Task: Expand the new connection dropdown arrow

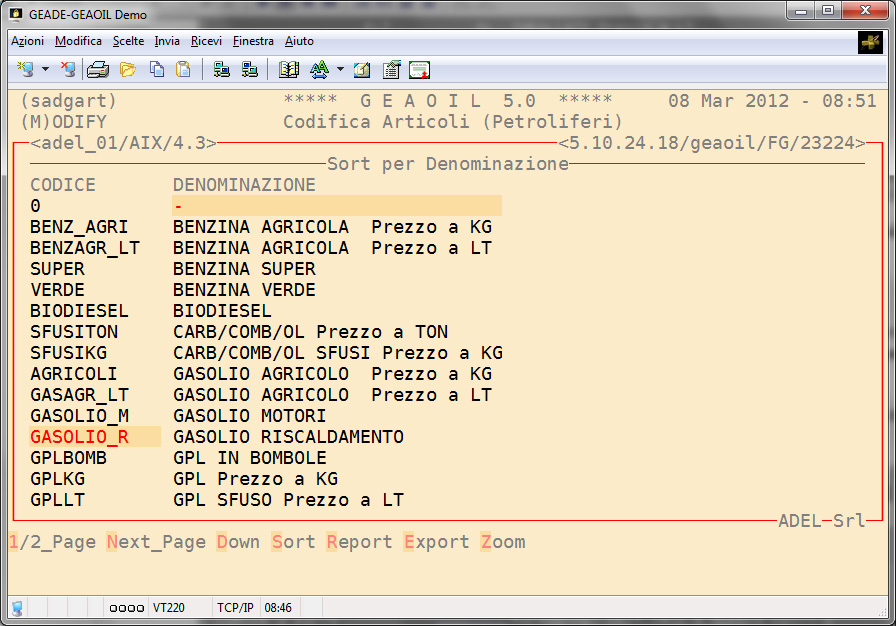Action: point(46,70)
